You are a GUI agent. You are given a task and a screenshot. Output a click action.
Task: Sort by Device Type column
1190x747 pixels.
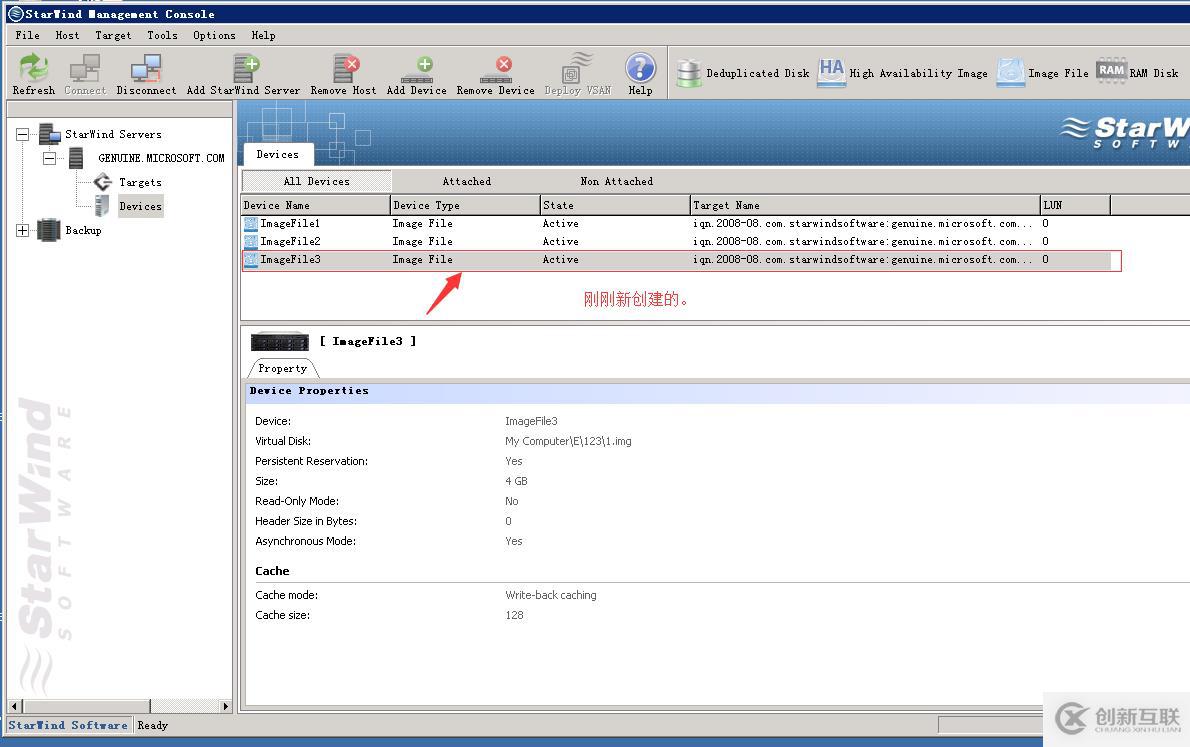pyautogui.click(x=465, y=205)
